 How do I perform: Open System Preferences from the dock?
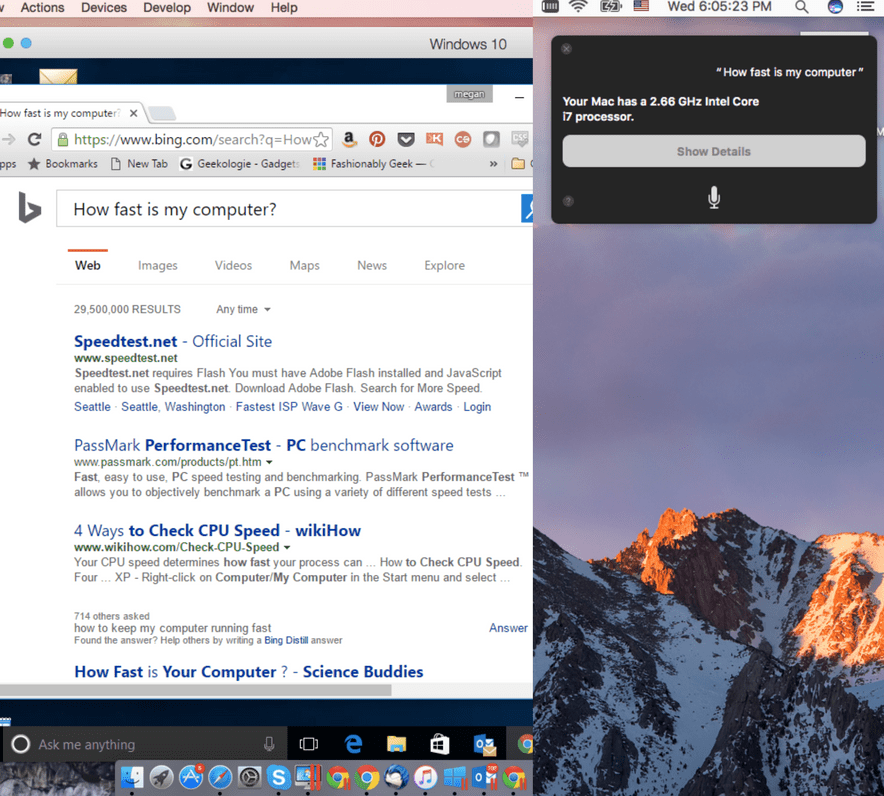249,778
